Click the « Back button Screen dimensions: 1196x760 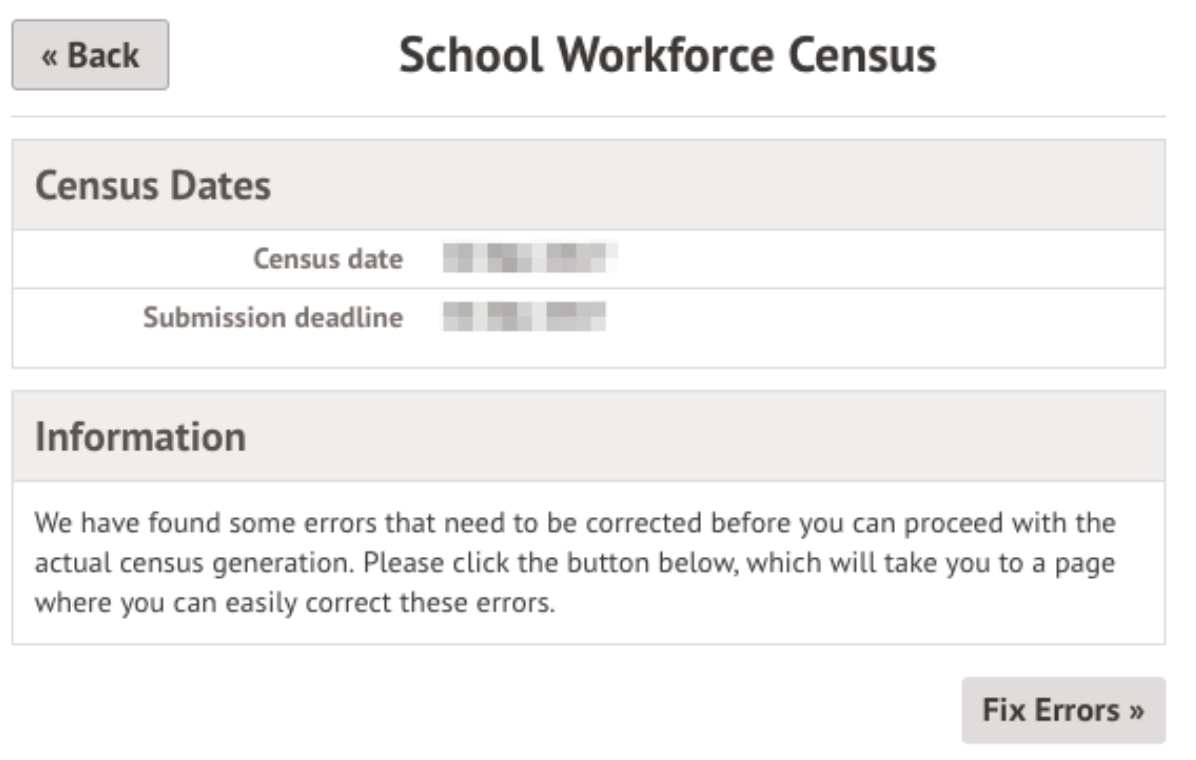pos(90,55)
